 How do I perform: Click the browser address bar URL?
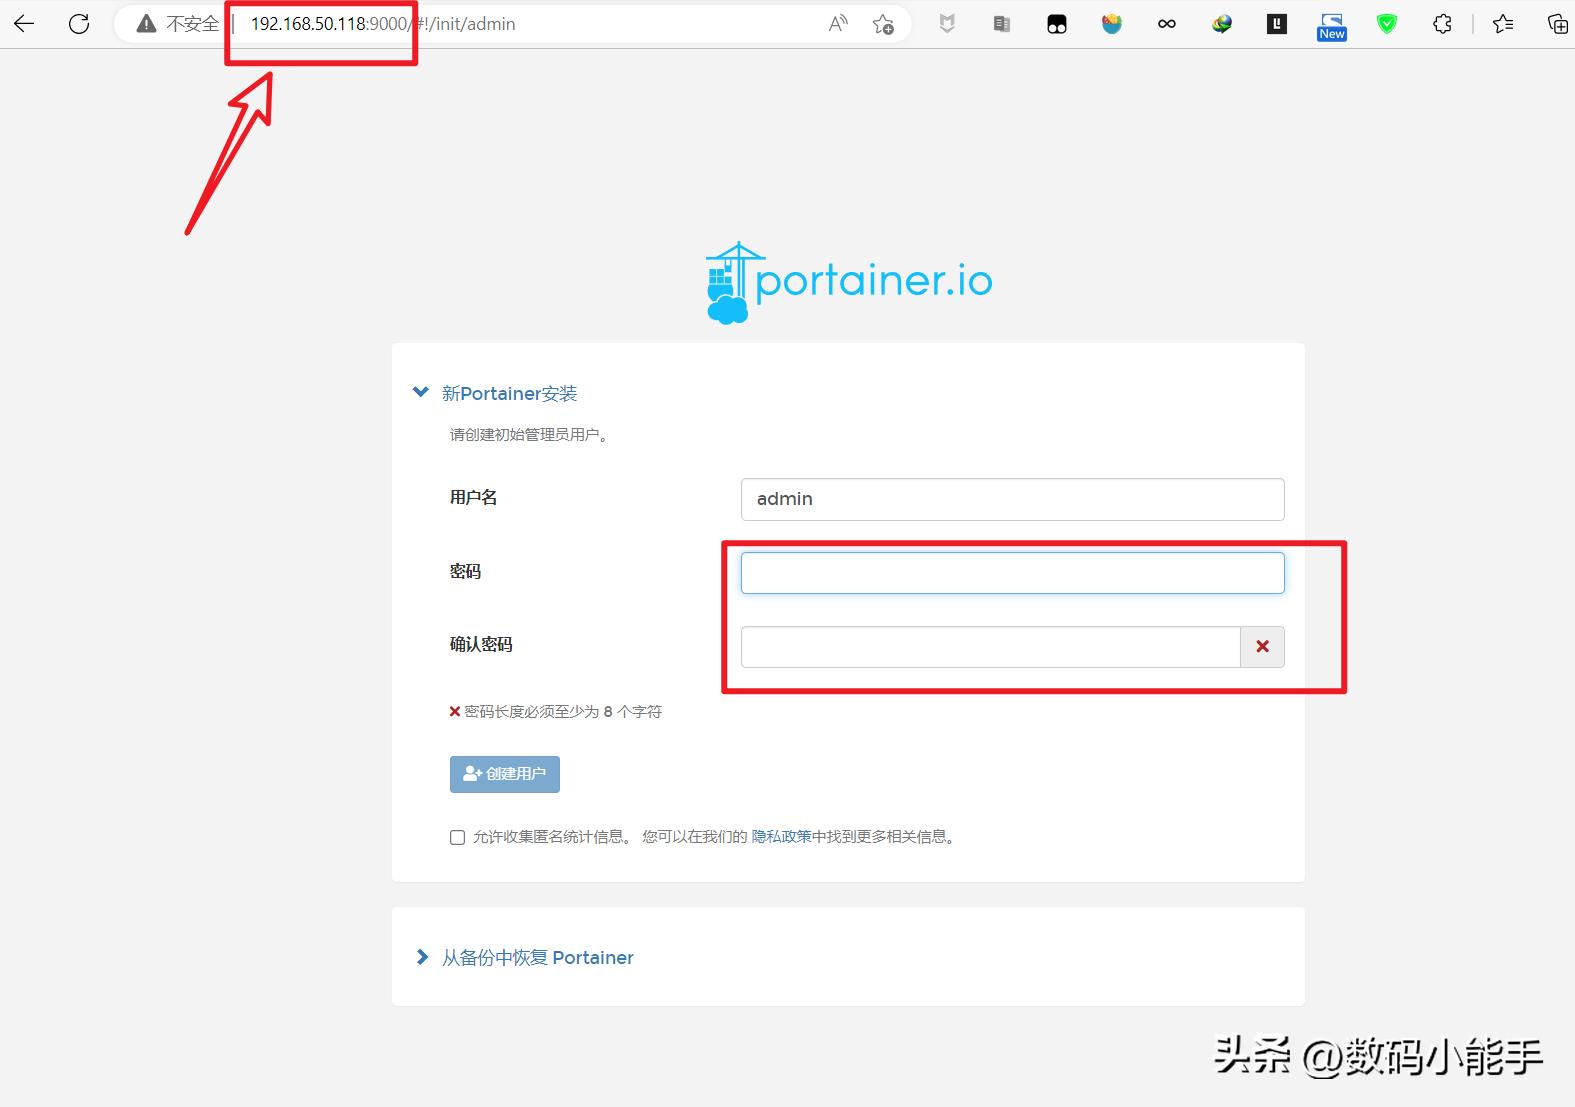click(383, 24)
